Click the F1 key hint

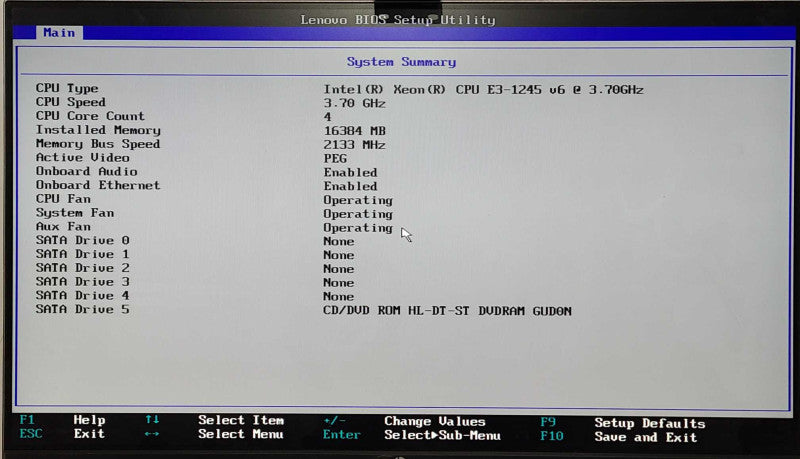click(27, 420)
